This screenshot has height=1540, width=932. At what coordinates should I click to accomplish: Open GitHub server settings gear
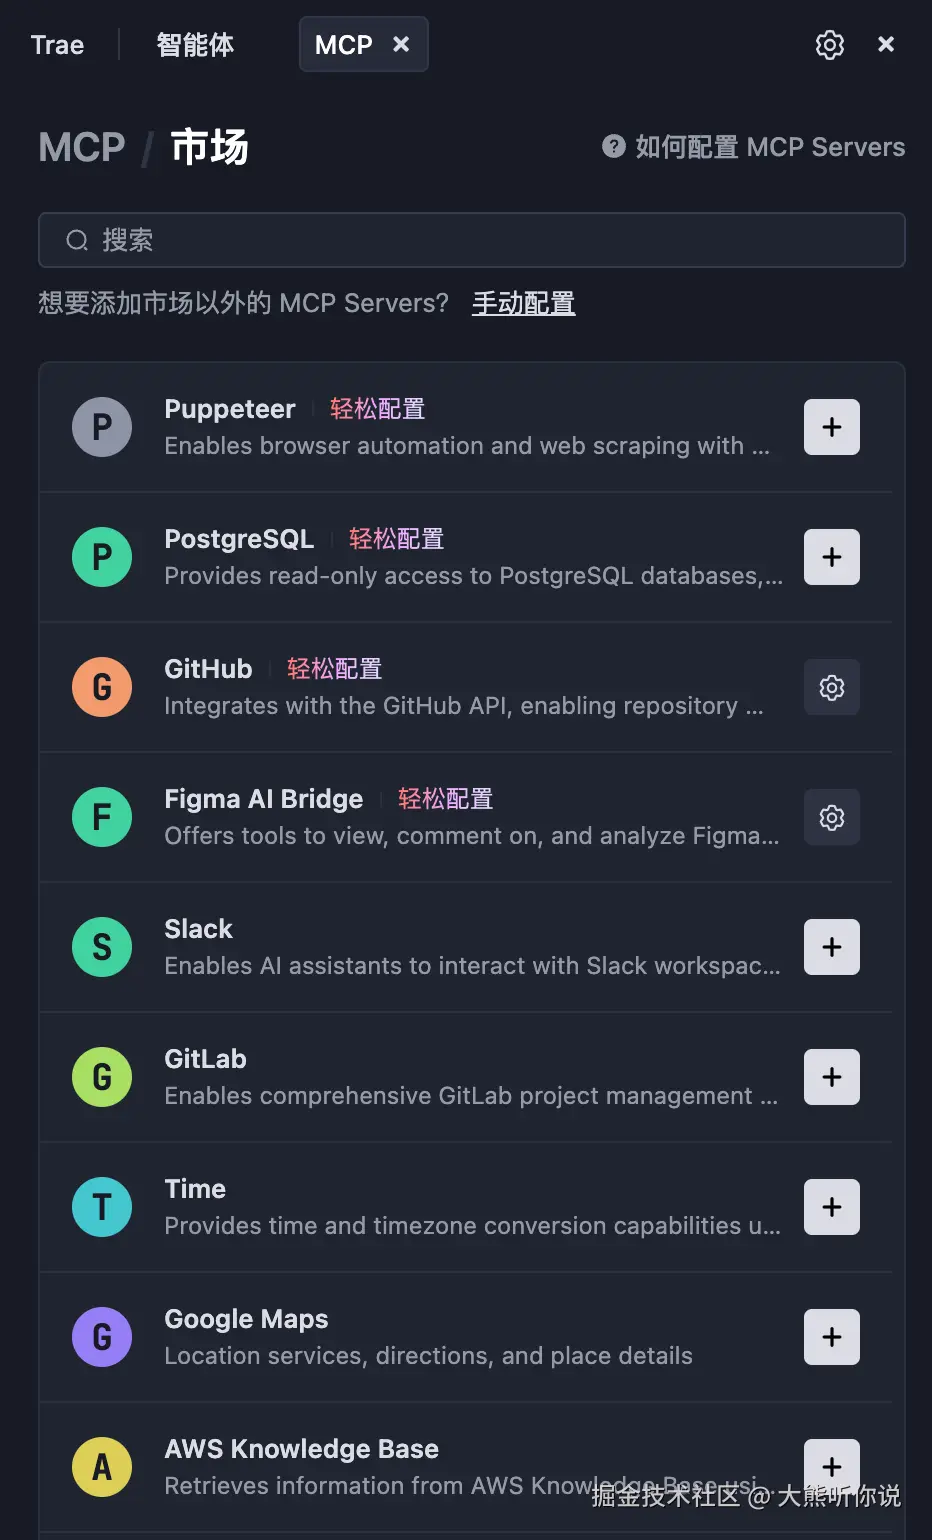tap(831, 687)
